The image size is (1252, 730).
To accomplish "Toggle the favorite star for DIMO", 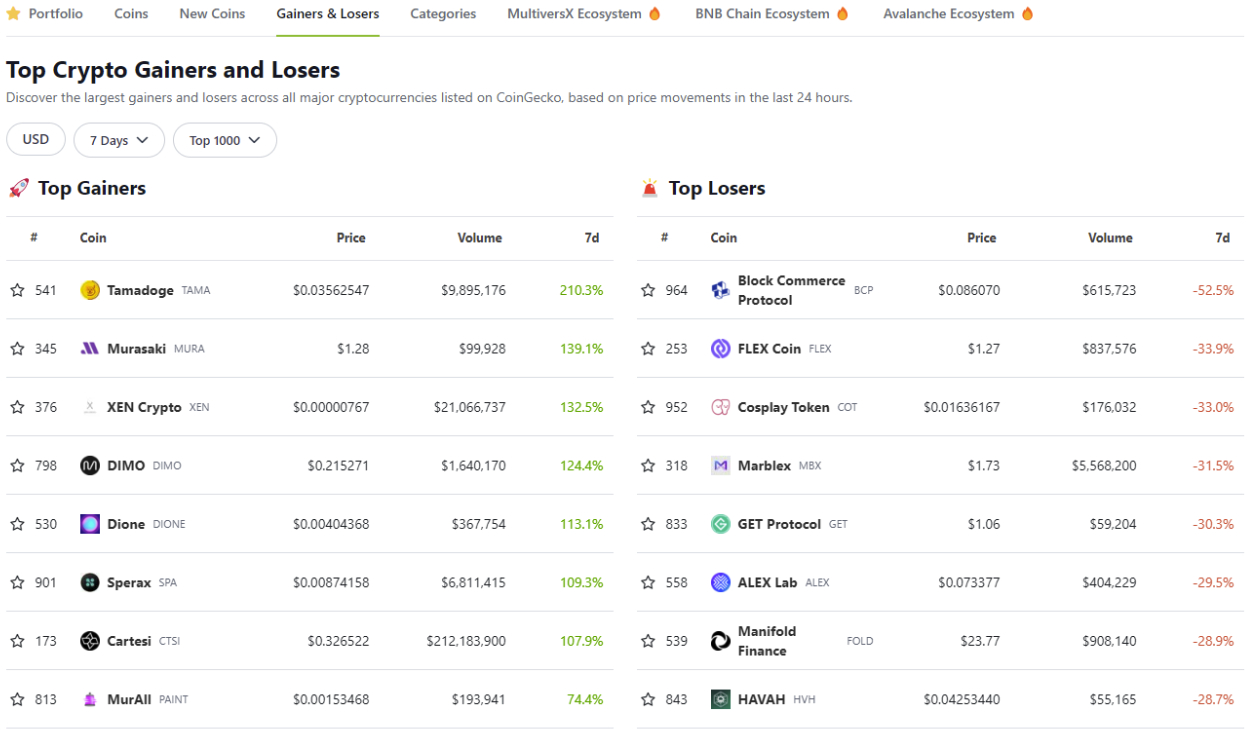I will (x=17, y=465).
